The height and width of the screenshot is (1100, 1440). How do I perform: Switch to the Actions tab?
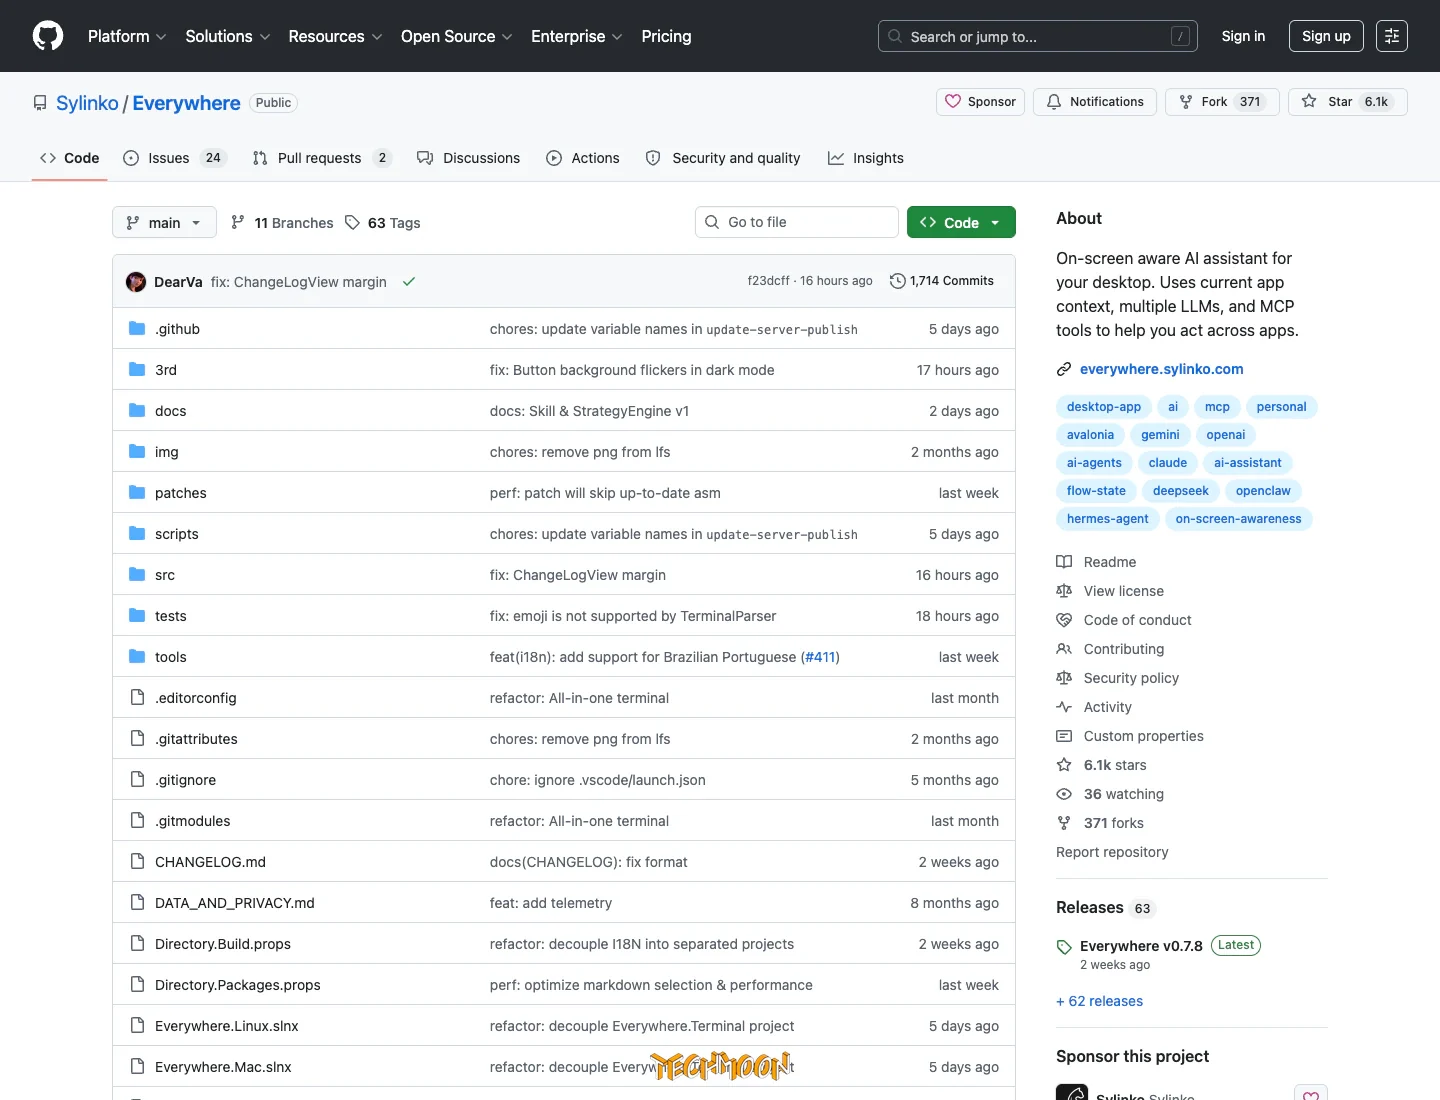tap(583, 158)
